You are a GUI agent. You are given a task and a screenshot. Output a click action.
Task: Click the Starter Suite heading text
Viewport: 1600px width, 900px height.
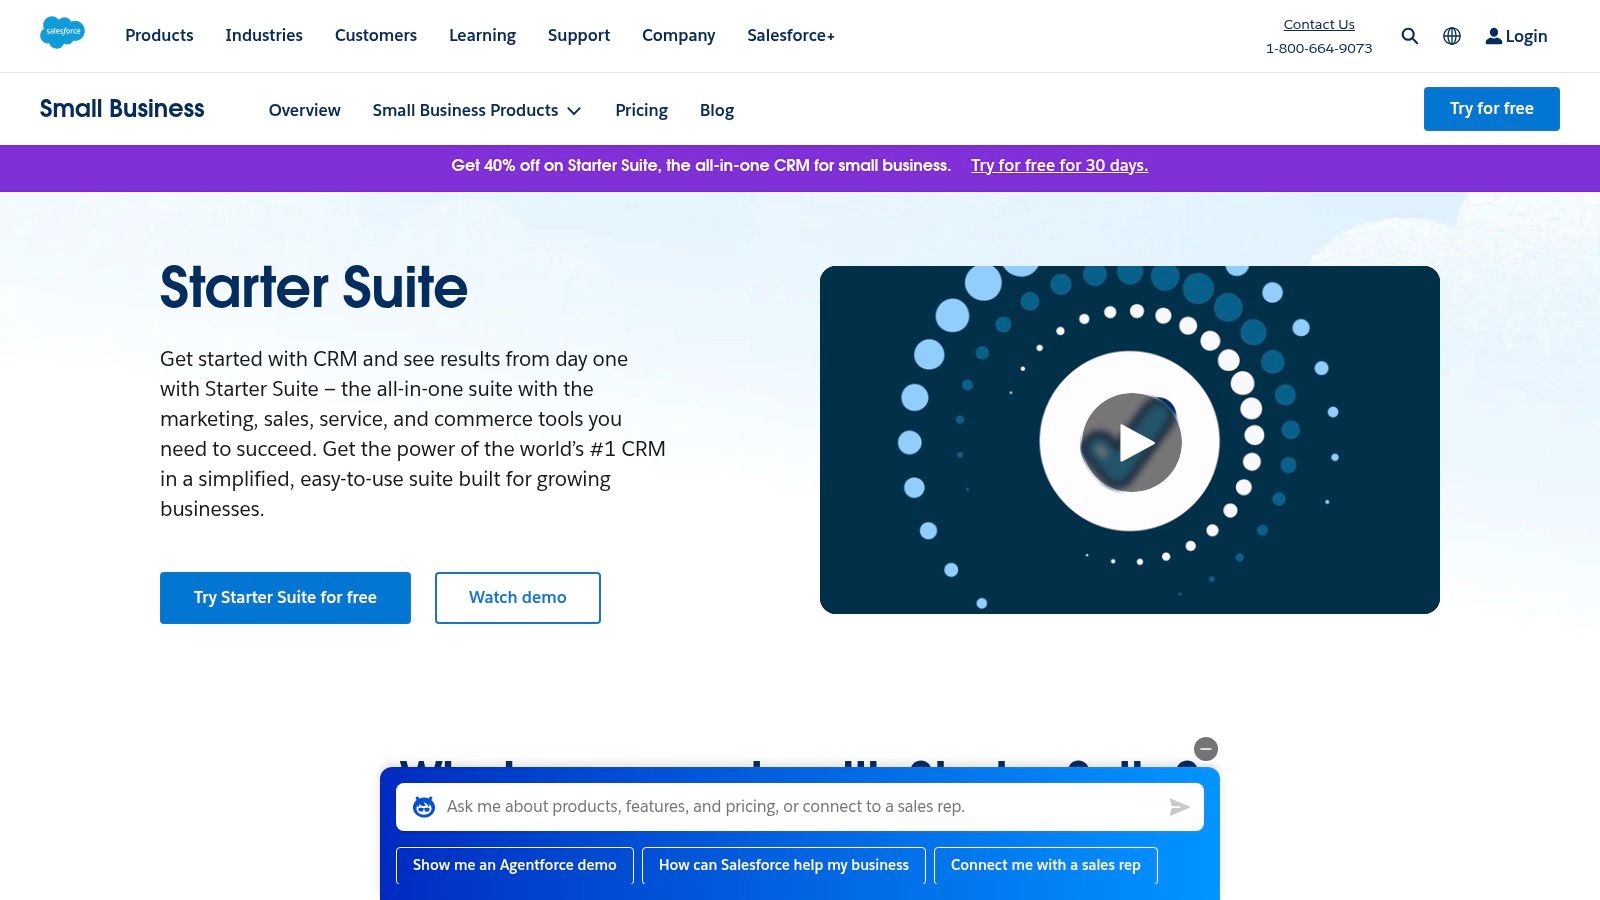[x=314, y=288]
